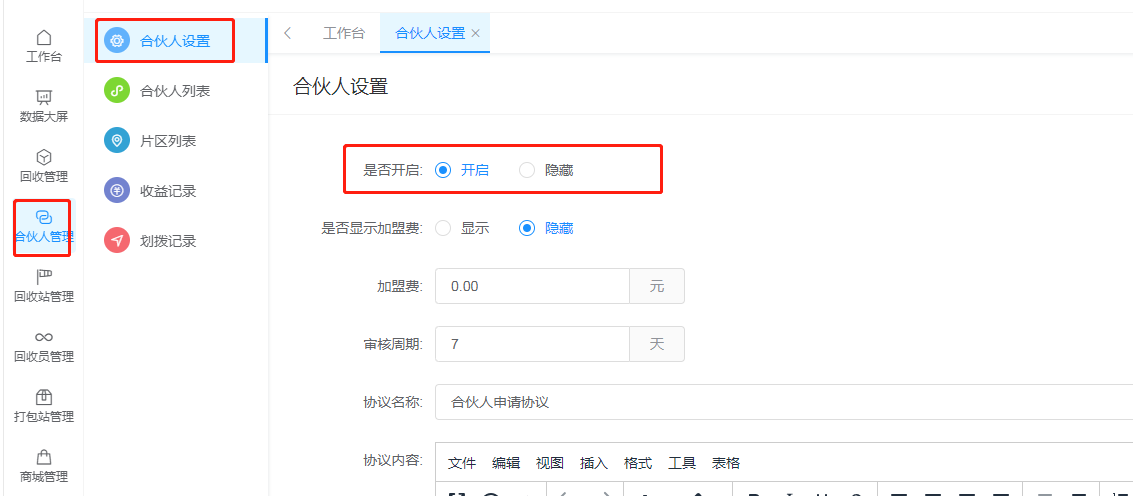Open the 文件 editor menu
1133x496 pixels.
(462, 463)
